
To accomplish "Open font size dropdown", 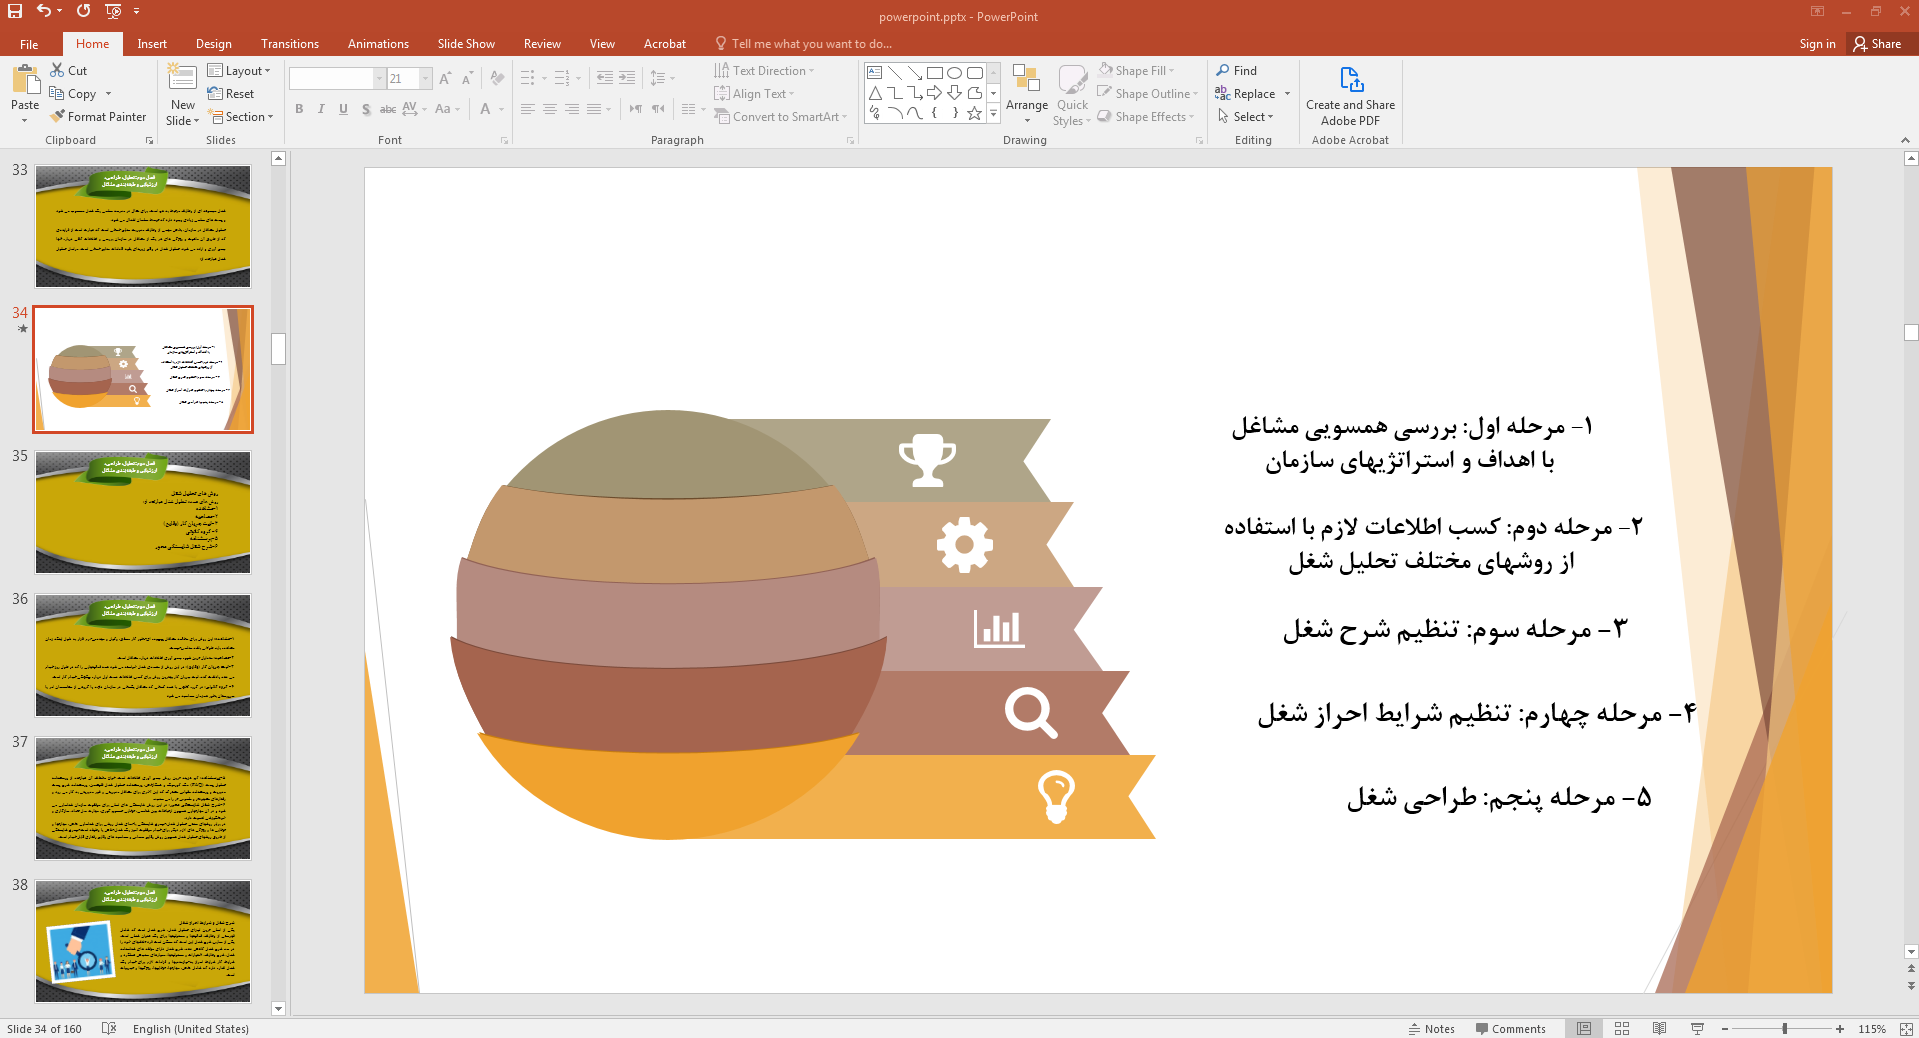I will tap(426, 79).
